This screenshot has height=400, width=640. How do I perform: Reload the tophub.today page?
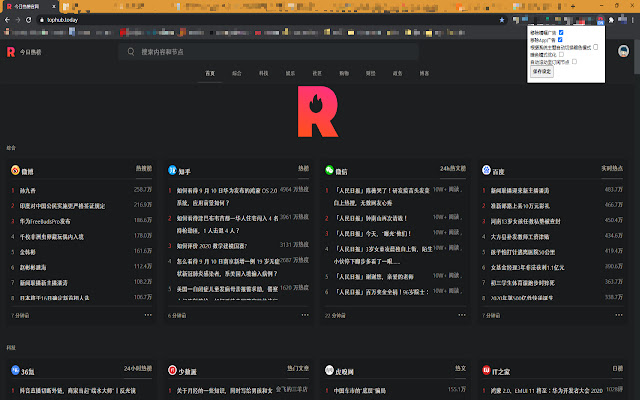(x=29, y=20)
